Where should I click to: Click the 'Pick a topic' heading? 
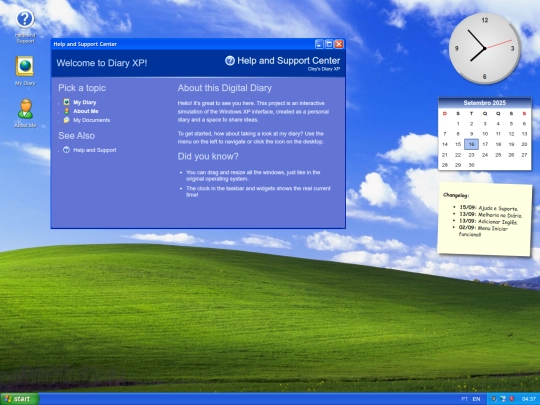pos(82,88)
